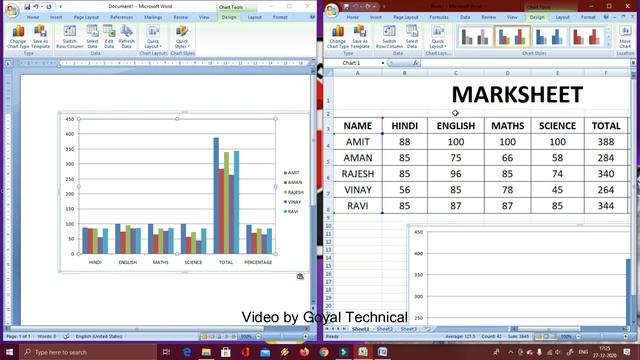Image resolution: width=640 pixels, height=360 pixels.
Task: Open Microsoft Edge from the taskbar
Action: click(x=187, y=352)
